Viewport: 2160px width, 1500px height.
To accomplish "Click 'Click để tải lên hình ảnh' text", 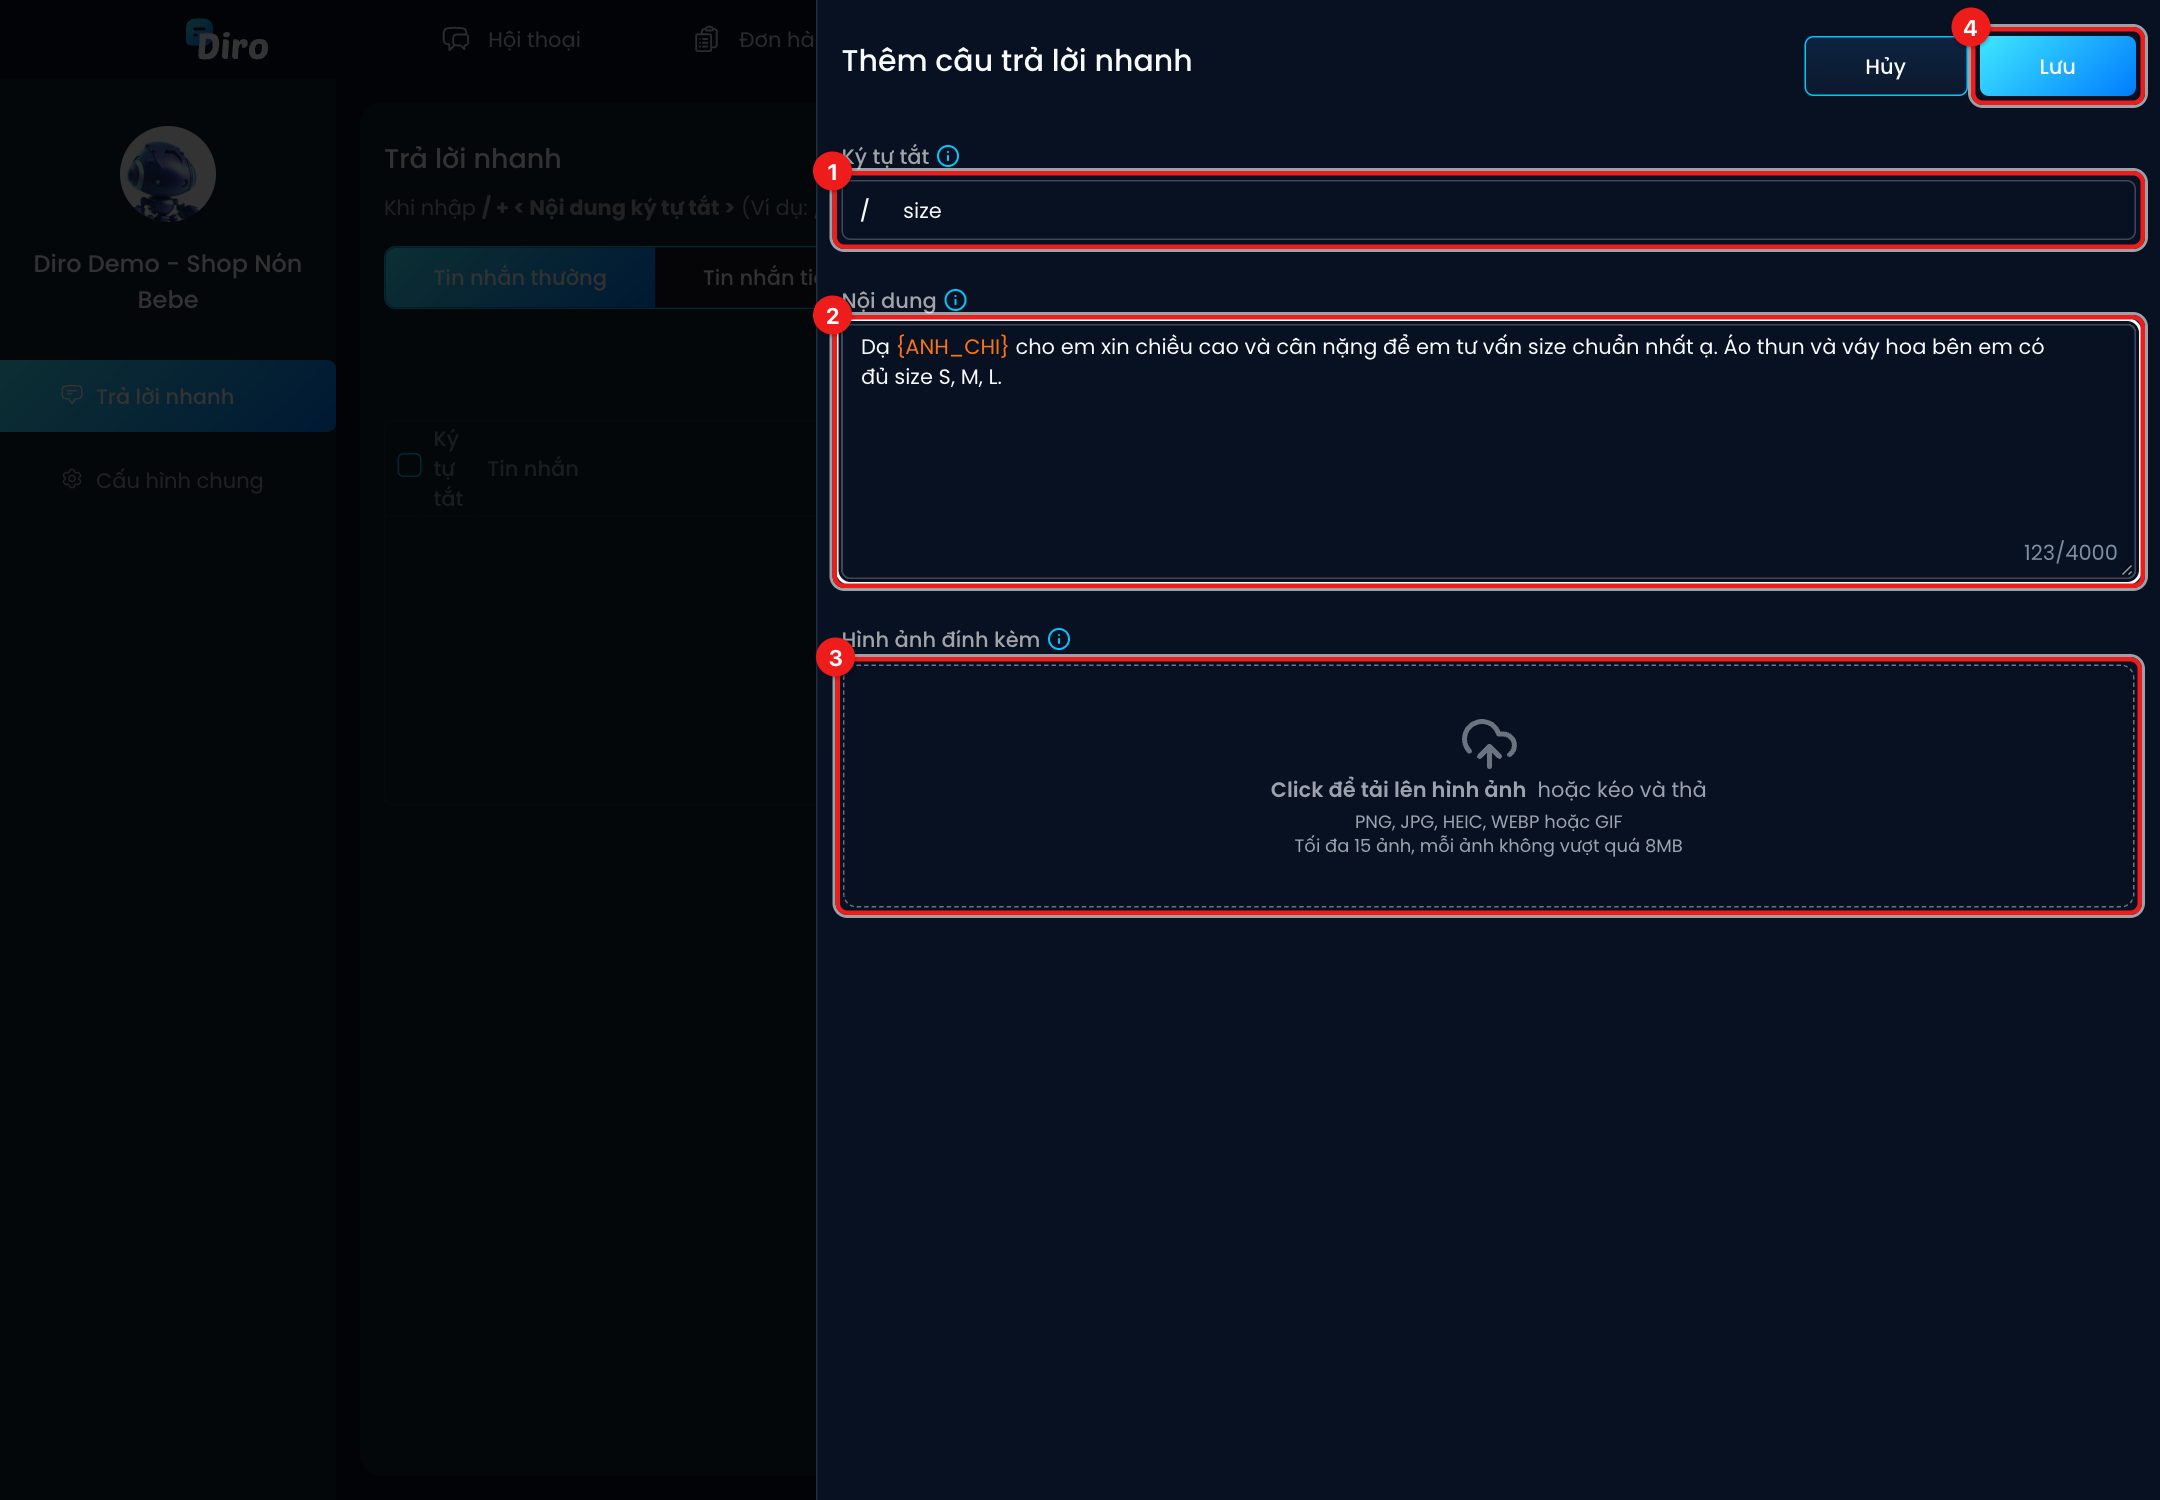I will click(1398, 789).
